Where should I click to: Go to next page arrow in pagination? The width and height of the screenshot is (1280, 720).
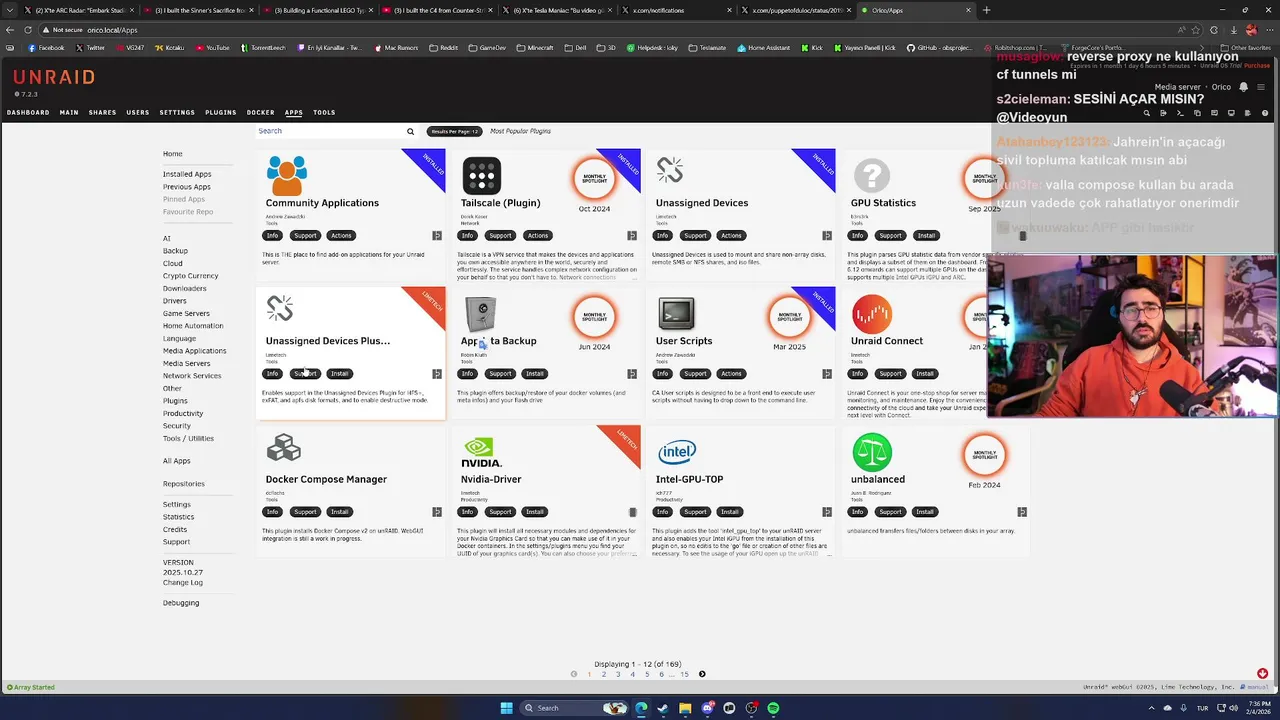tap(702, 674)
